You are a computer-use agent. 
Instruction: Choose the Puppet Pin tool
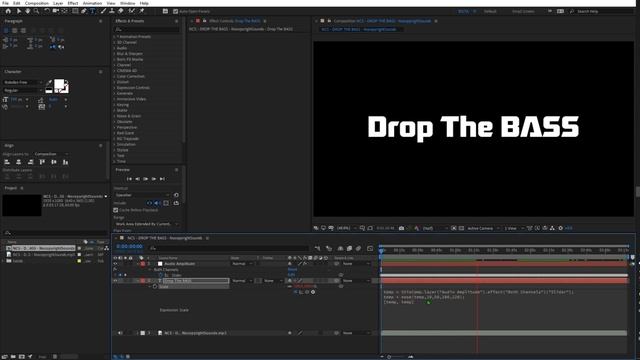pos(142,11)
